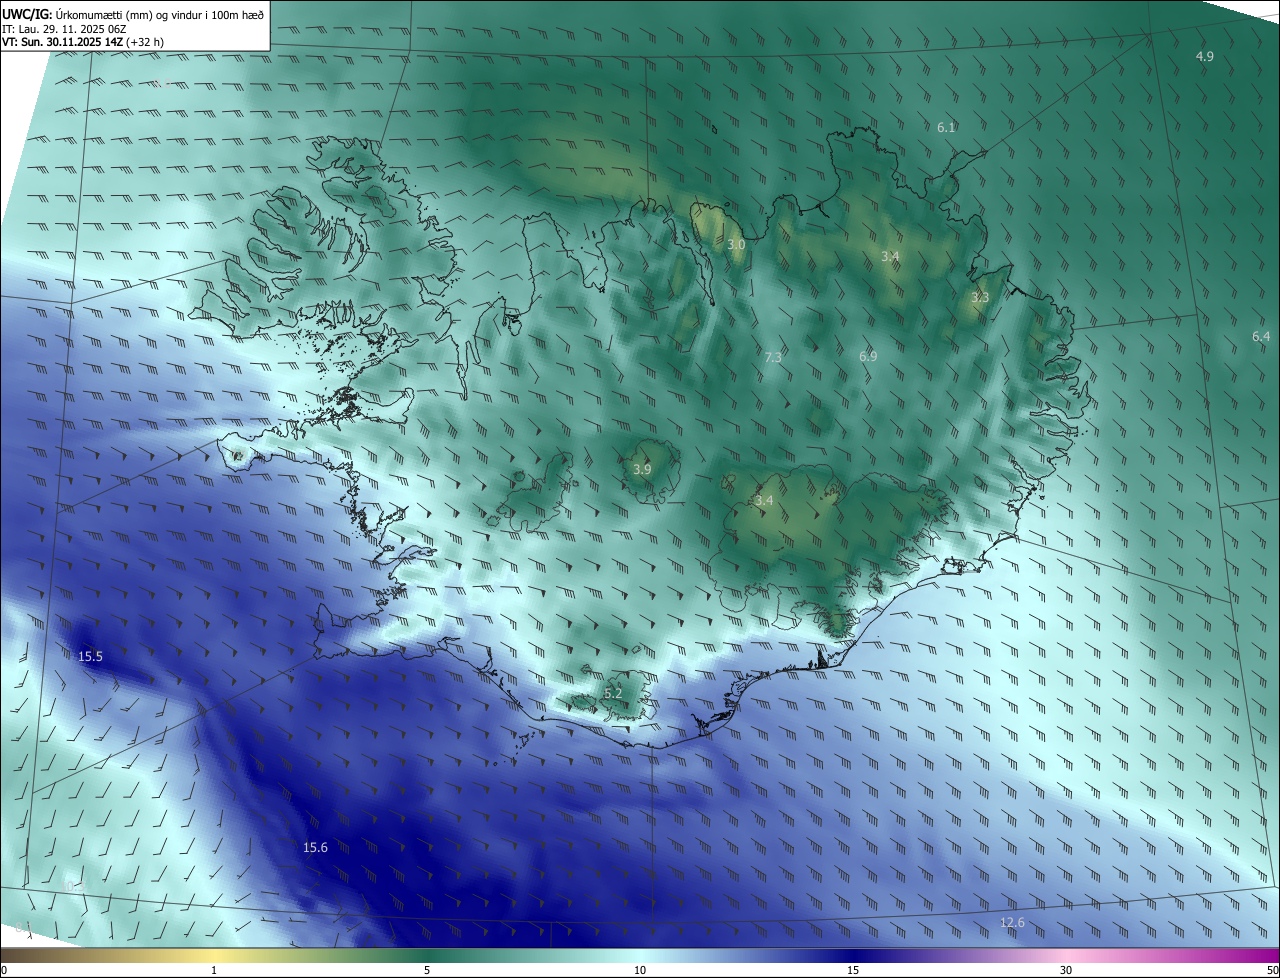Click the 15.6 value over the ocean
The image size is (1280, 978).
315,848
